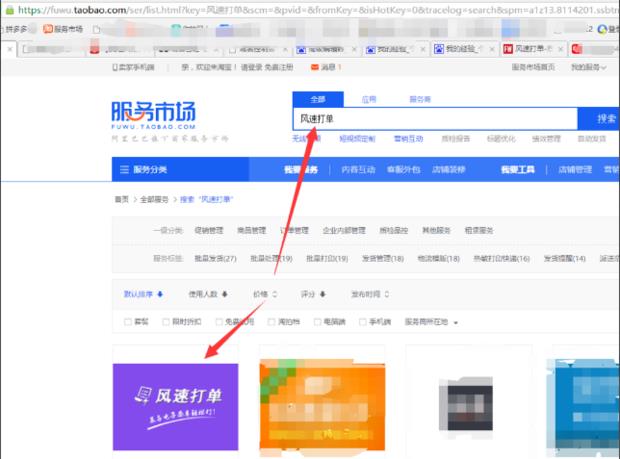Viewport: 620px width, 459px height.
Task: Open the orange service thumbnail
Action: point(322,405)
